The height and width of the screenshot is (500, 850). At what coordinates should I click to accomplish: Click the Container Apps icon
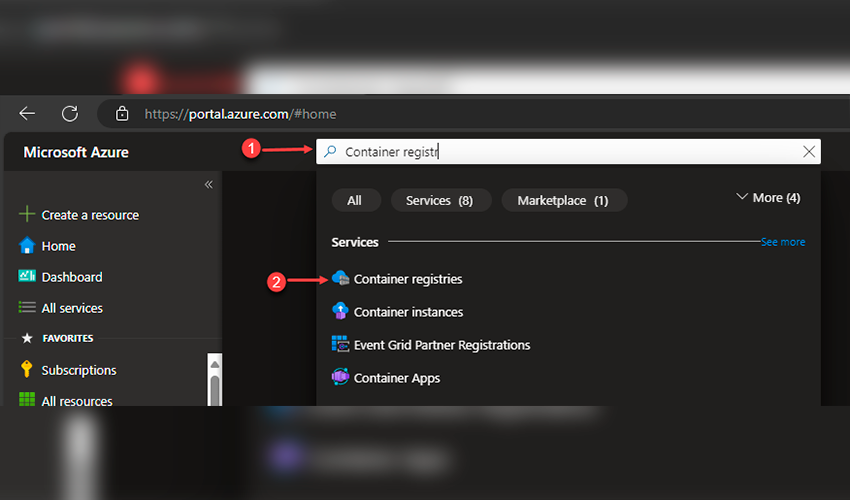point(340,377)
